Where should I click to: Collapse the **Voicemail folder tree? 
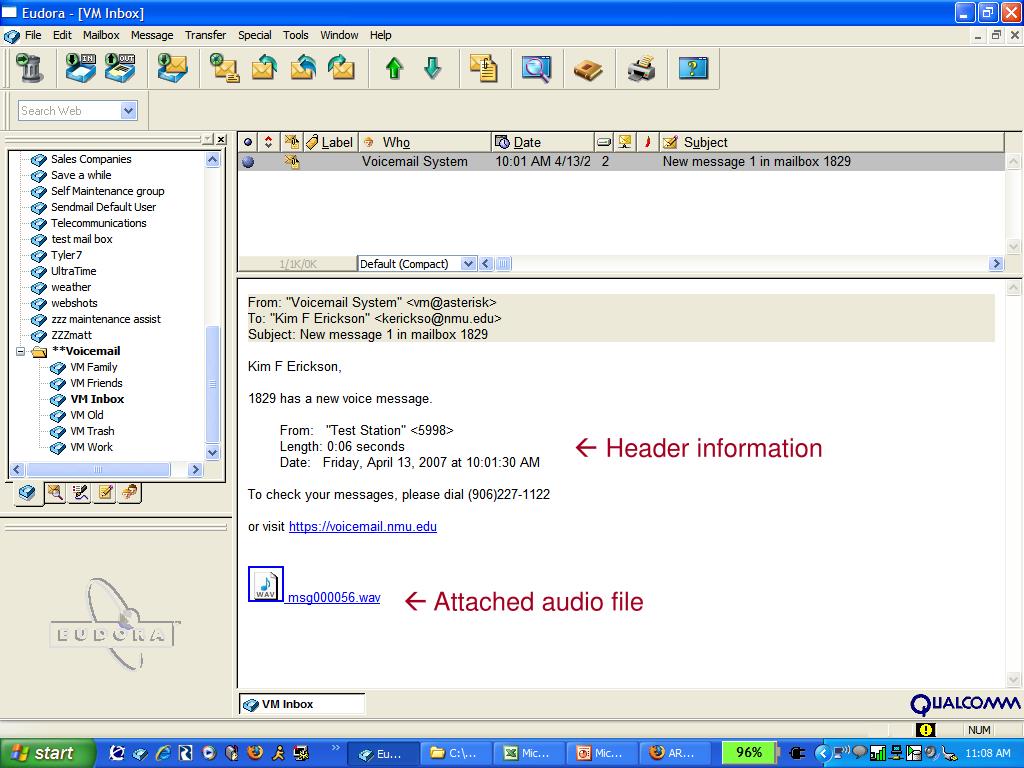(x=21, y=351)
